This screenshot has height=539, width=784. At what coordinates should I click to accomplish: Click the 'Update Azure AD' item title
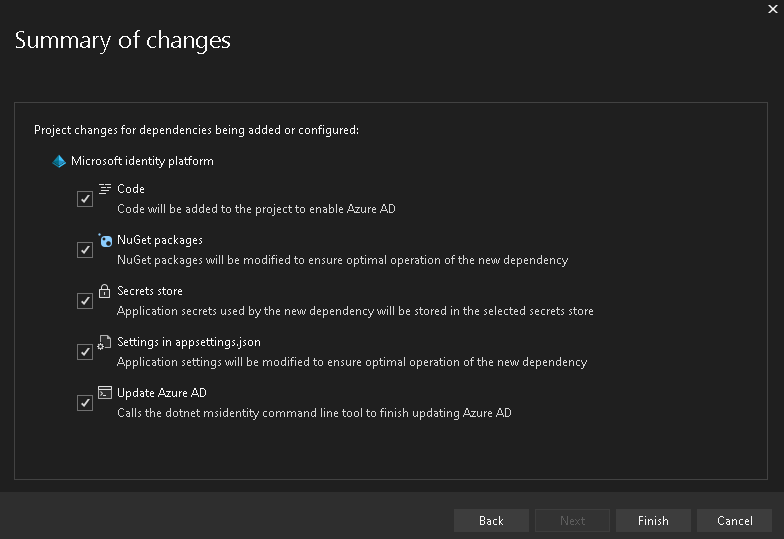click(162, 393)
